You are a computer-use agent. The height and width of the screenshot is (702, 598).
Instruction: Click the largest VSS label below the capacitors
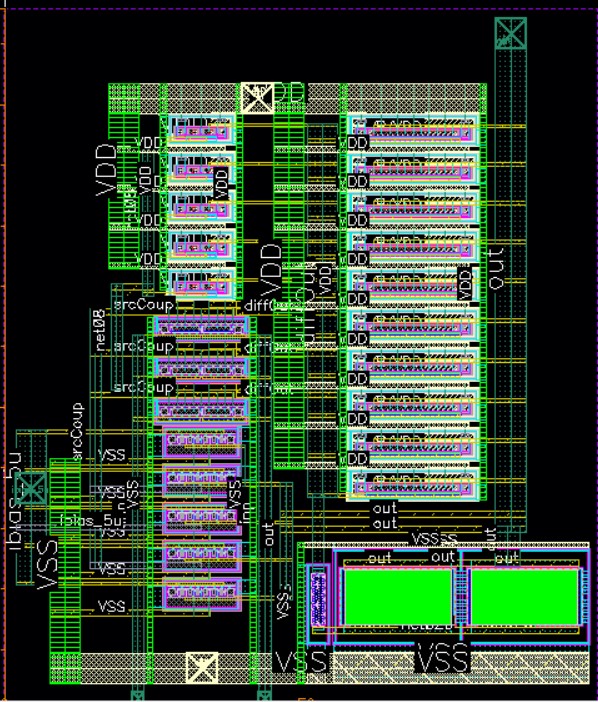point(442,659)
